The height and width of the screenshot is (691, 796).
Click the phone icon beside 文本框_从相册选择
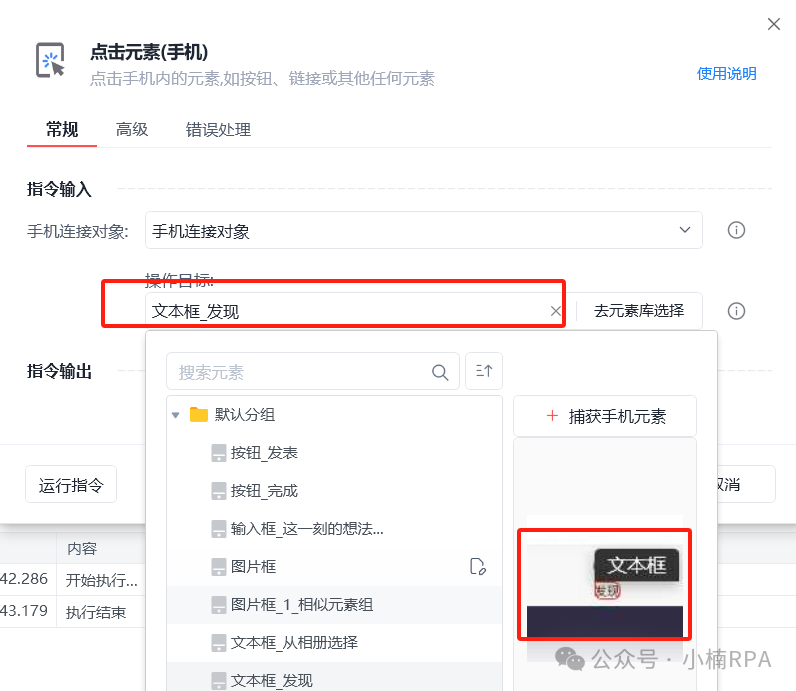[x=219, y=643]
